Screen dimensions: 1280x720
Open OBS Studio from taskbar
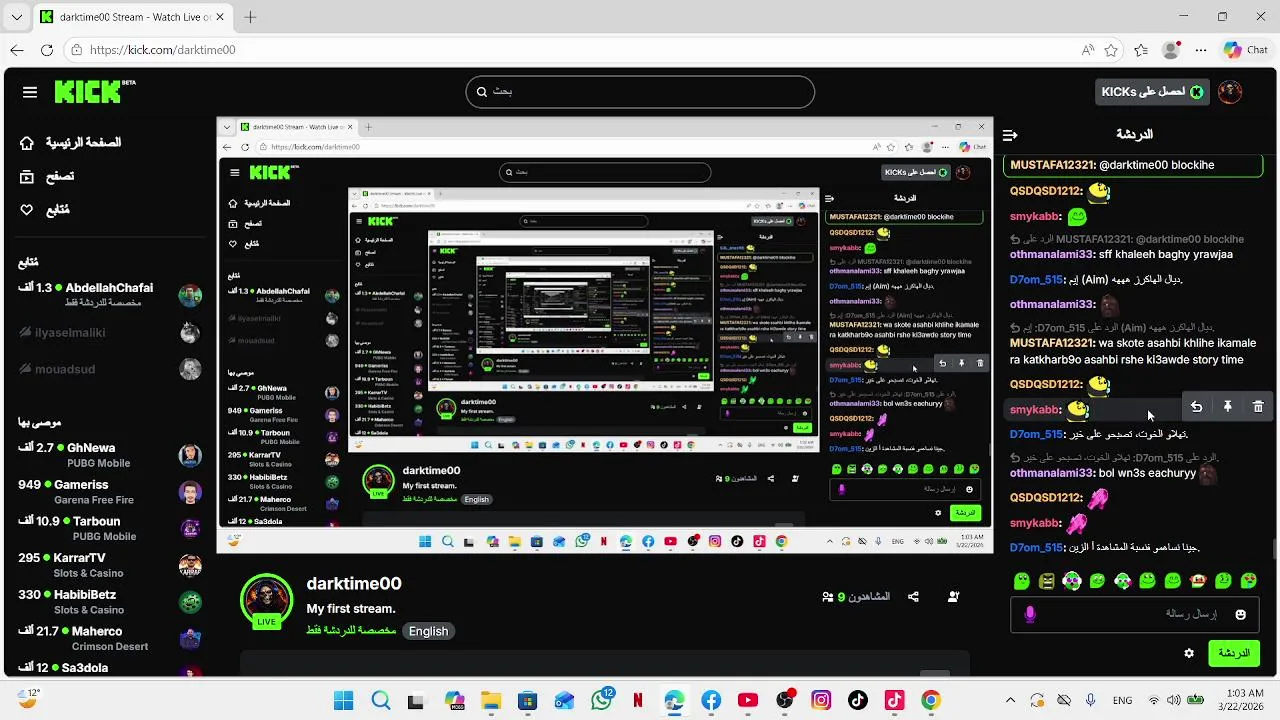[785, 701]
